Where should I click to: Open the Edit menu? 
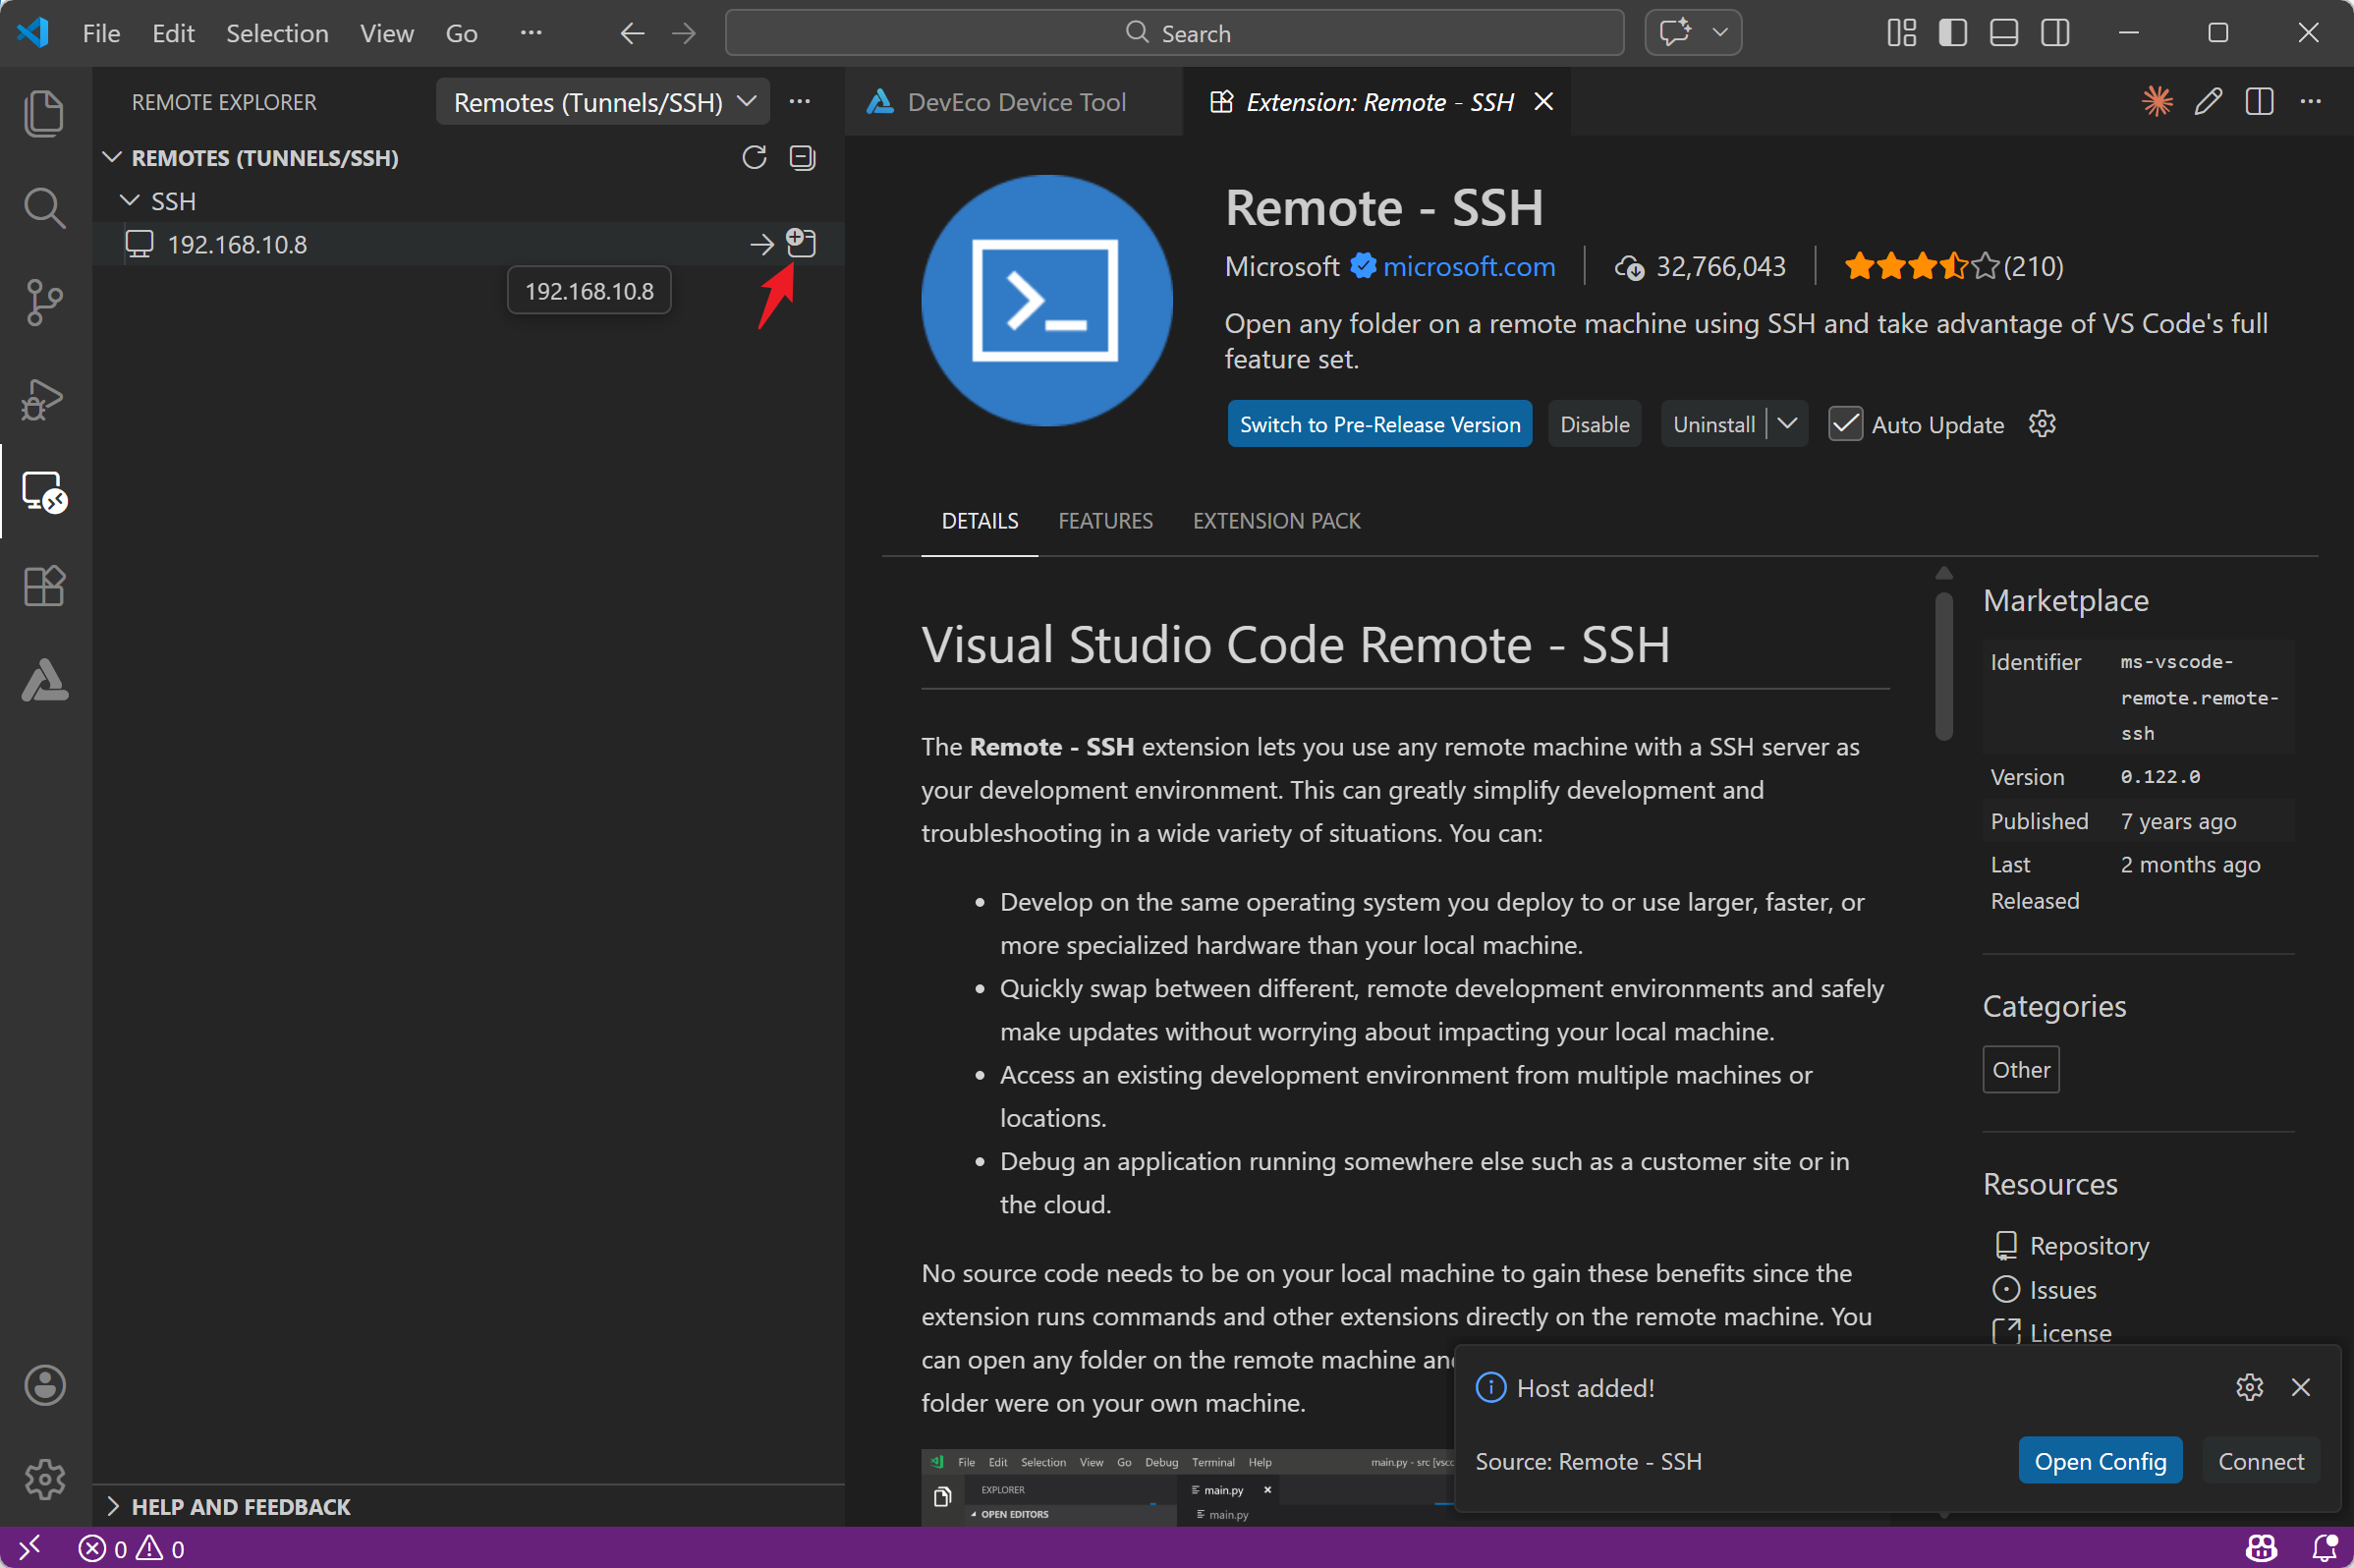coord(173,33)
